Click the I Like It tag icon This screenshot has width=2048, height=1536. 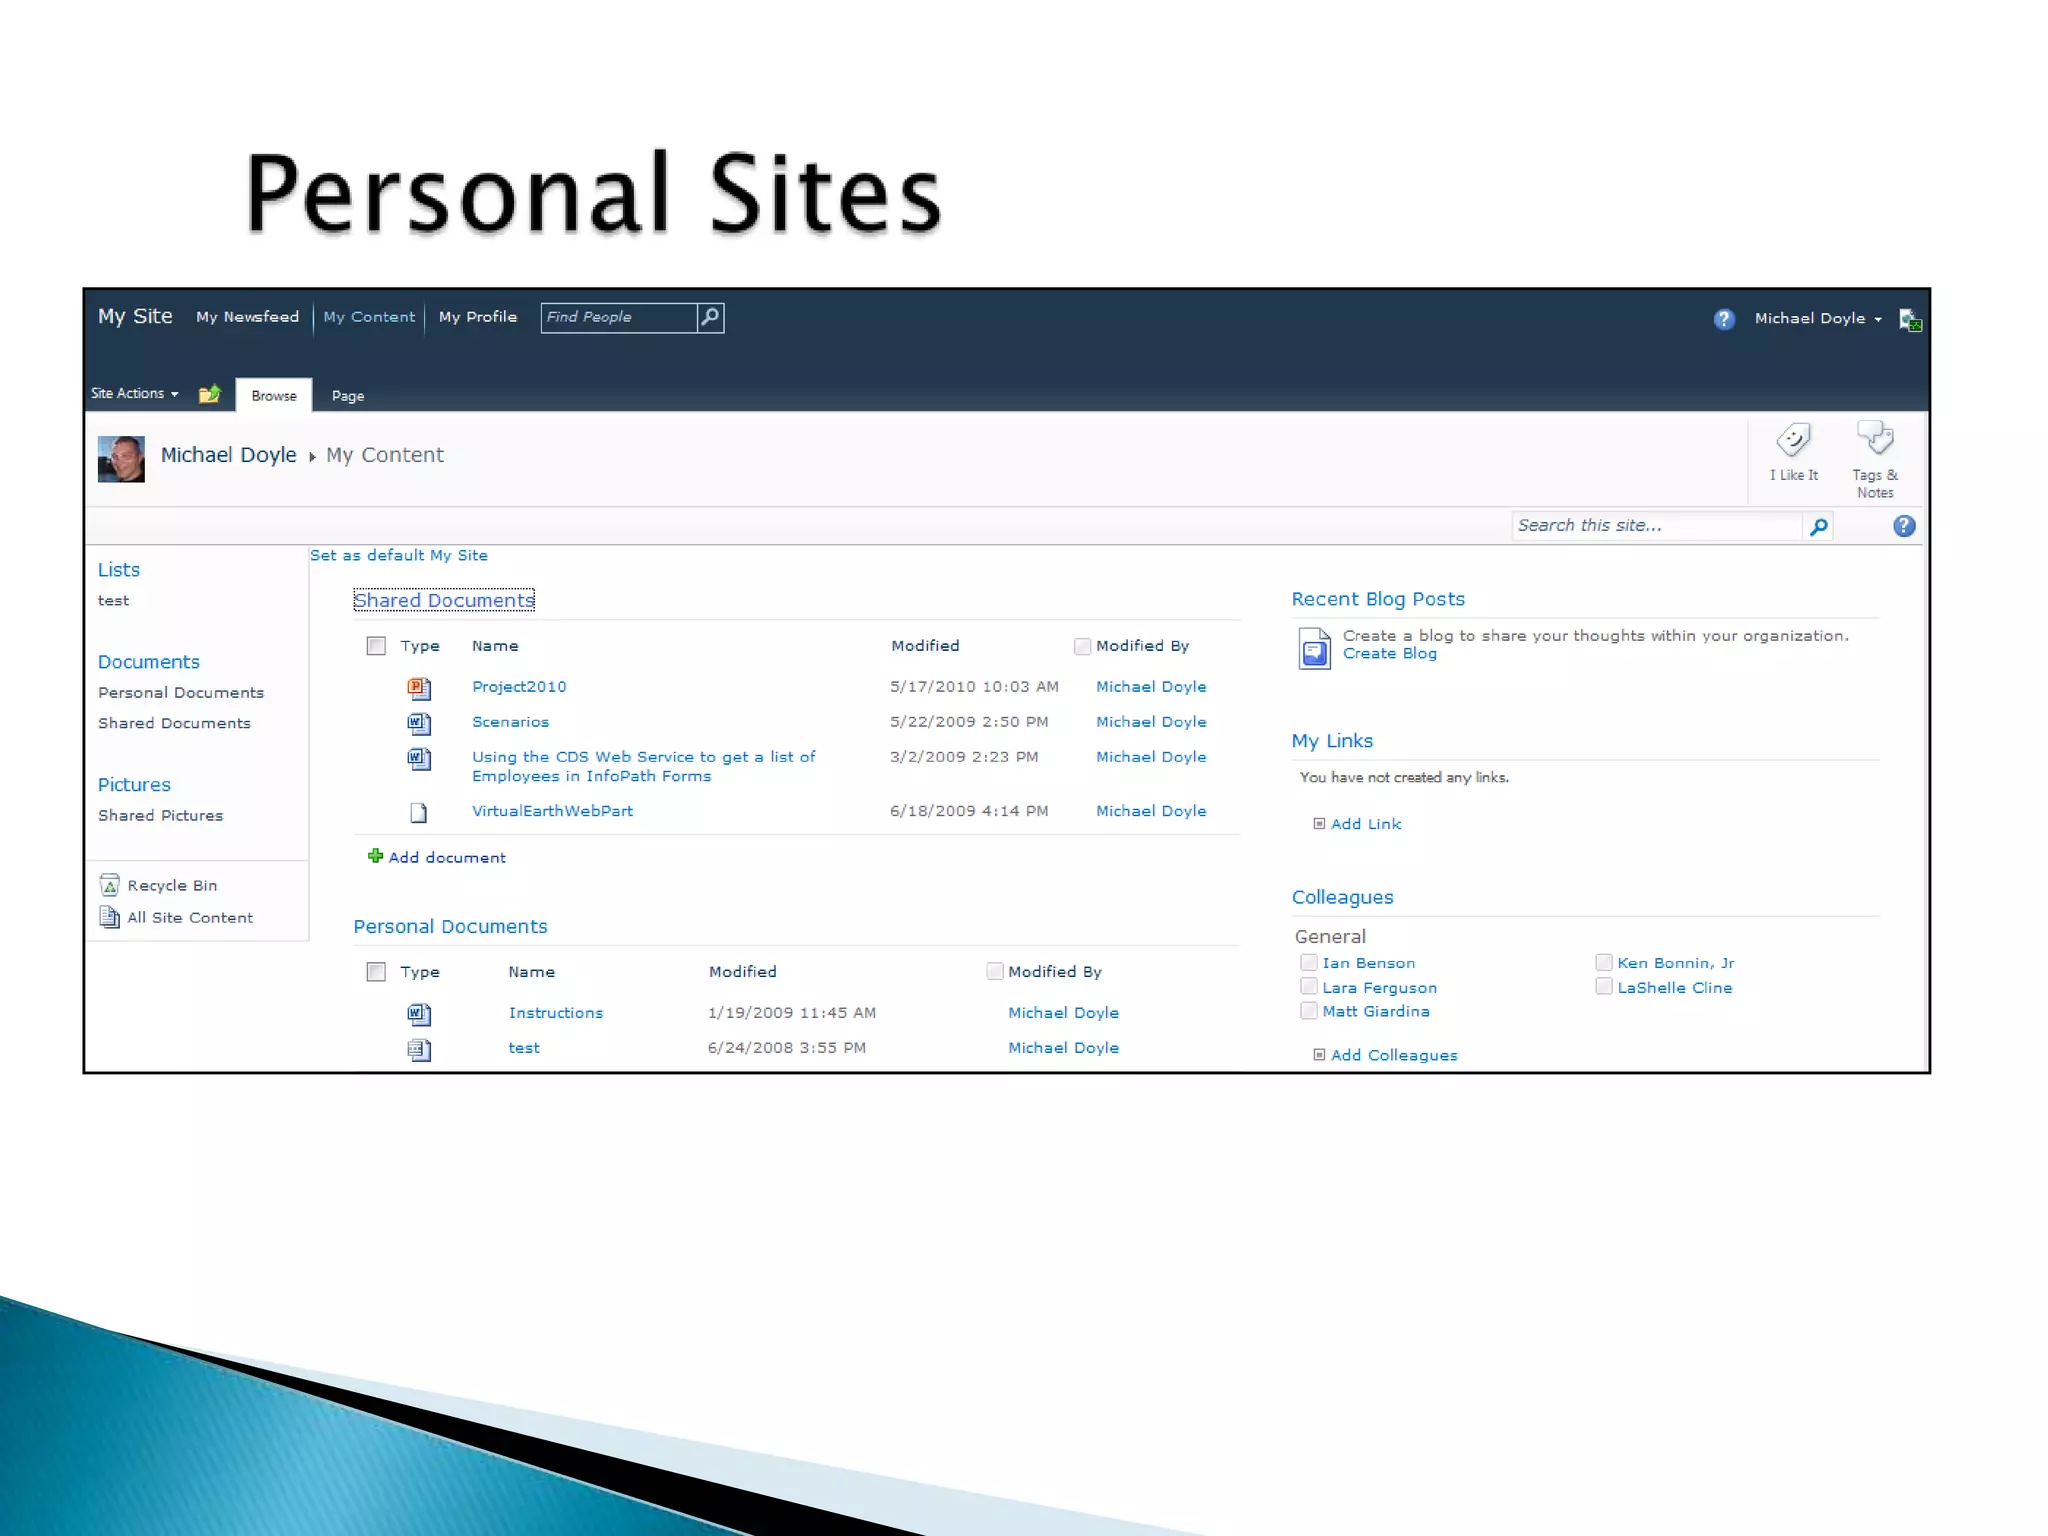point(1793,440)
